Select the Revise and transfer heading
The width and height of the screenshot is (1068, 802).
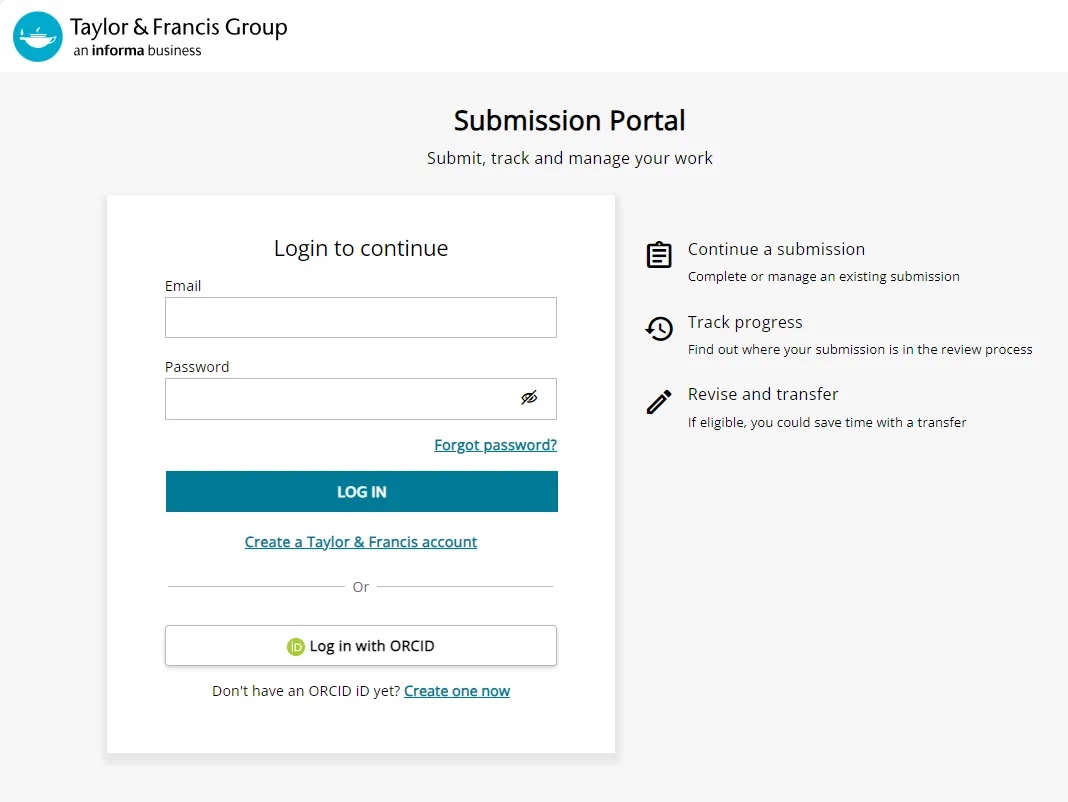(x=763, y=394)
